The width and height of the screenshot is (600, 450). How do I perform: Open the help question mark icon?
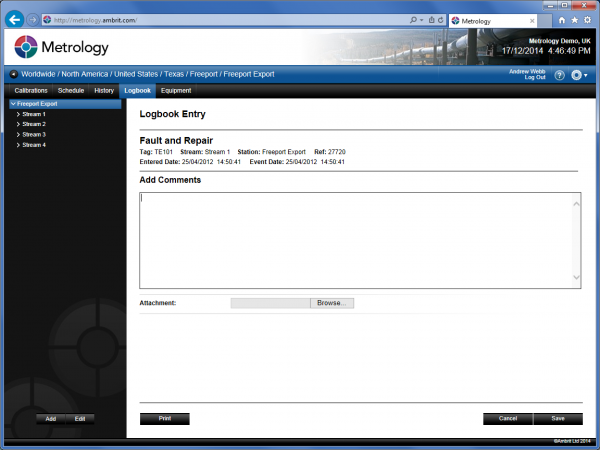pos(559,75)
